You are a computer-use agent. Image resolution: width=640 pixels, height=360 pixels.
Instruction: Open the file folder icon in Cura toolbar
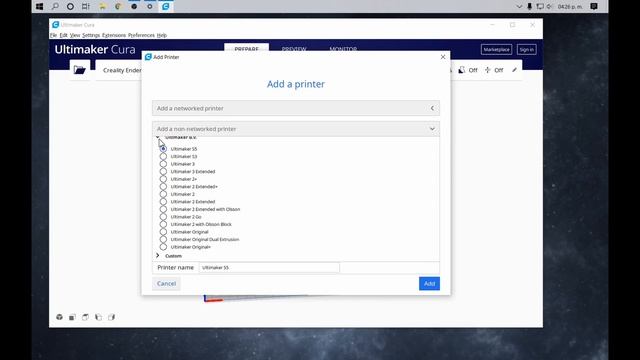tap(80, 70)
